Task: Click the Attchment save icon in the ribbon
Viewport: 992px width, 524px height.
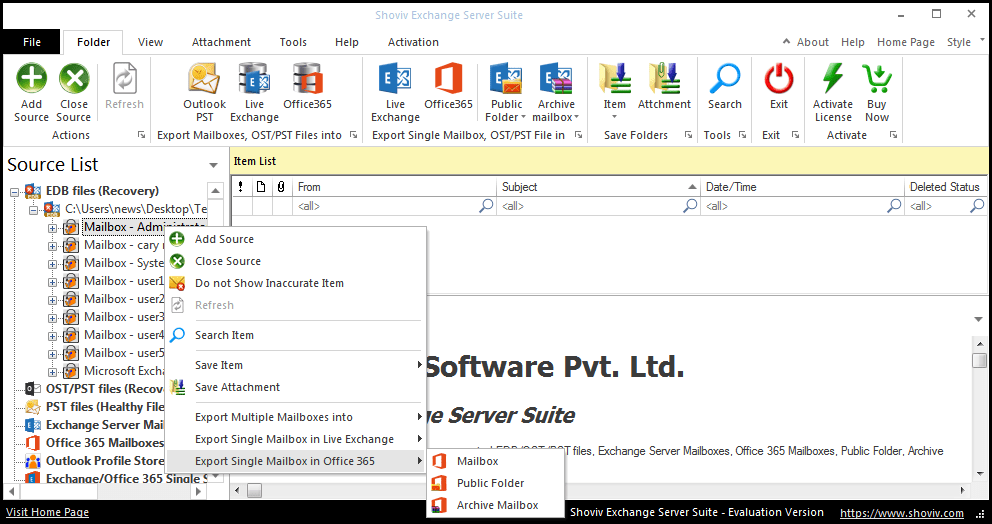Action: point(664,78)
